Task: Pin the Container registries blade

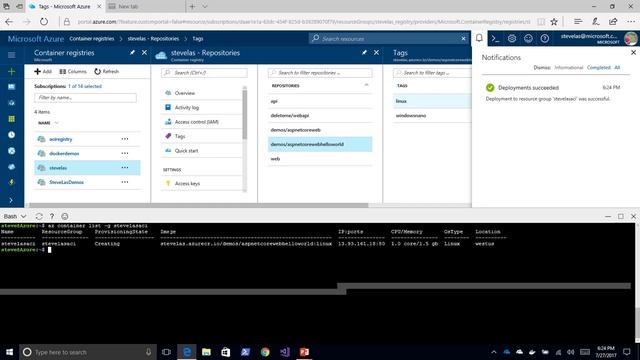Action: click(x=132, y=53)
